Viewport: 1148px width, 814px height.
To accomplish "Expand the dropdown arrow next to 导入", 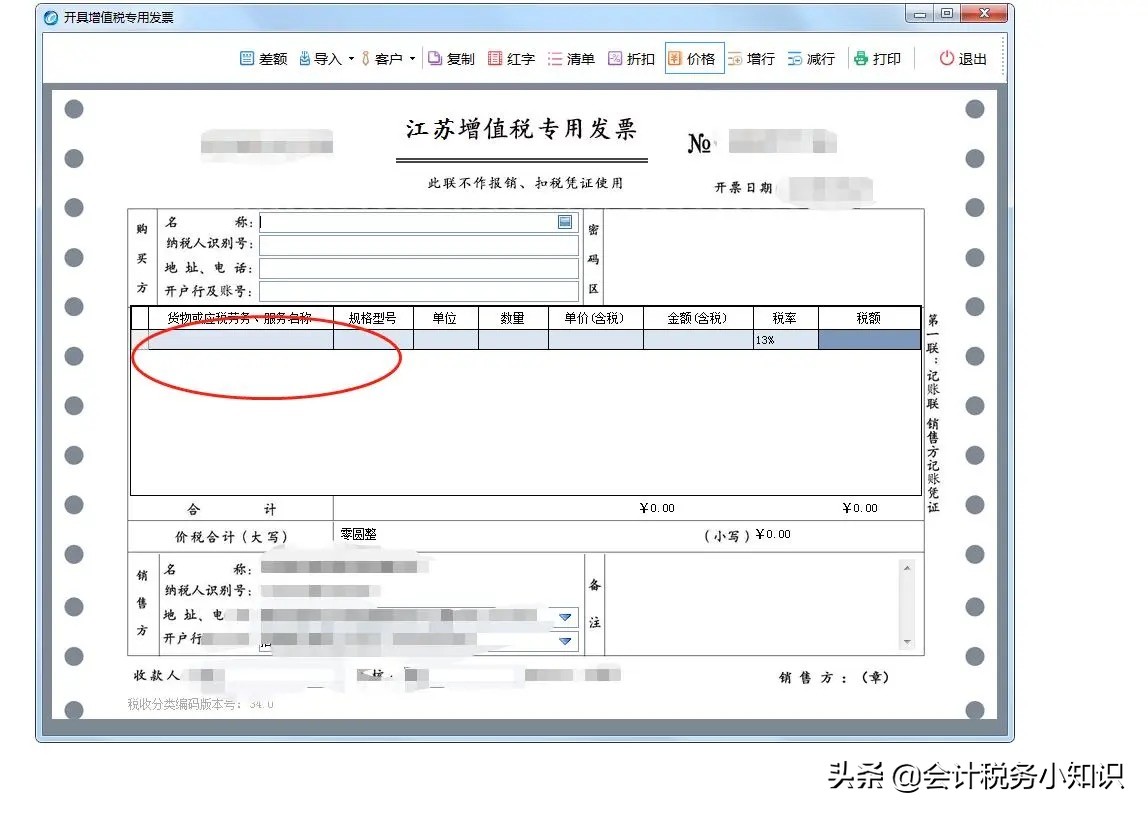I will point(349,58).
